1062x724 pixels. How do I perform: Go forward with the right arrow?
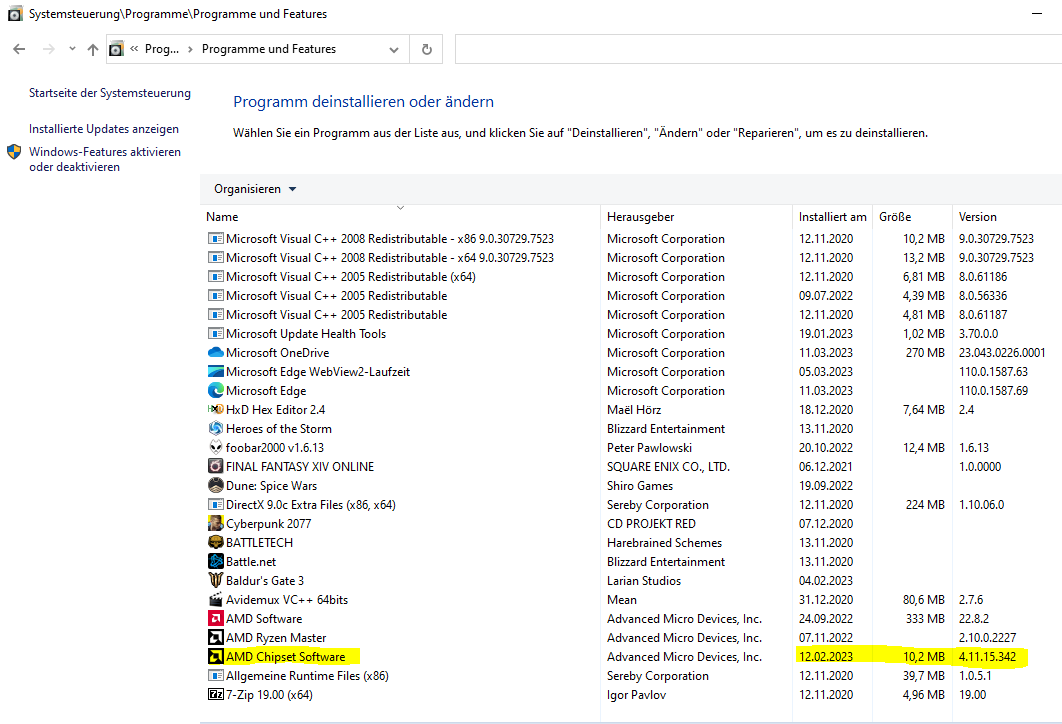(48, 49)
